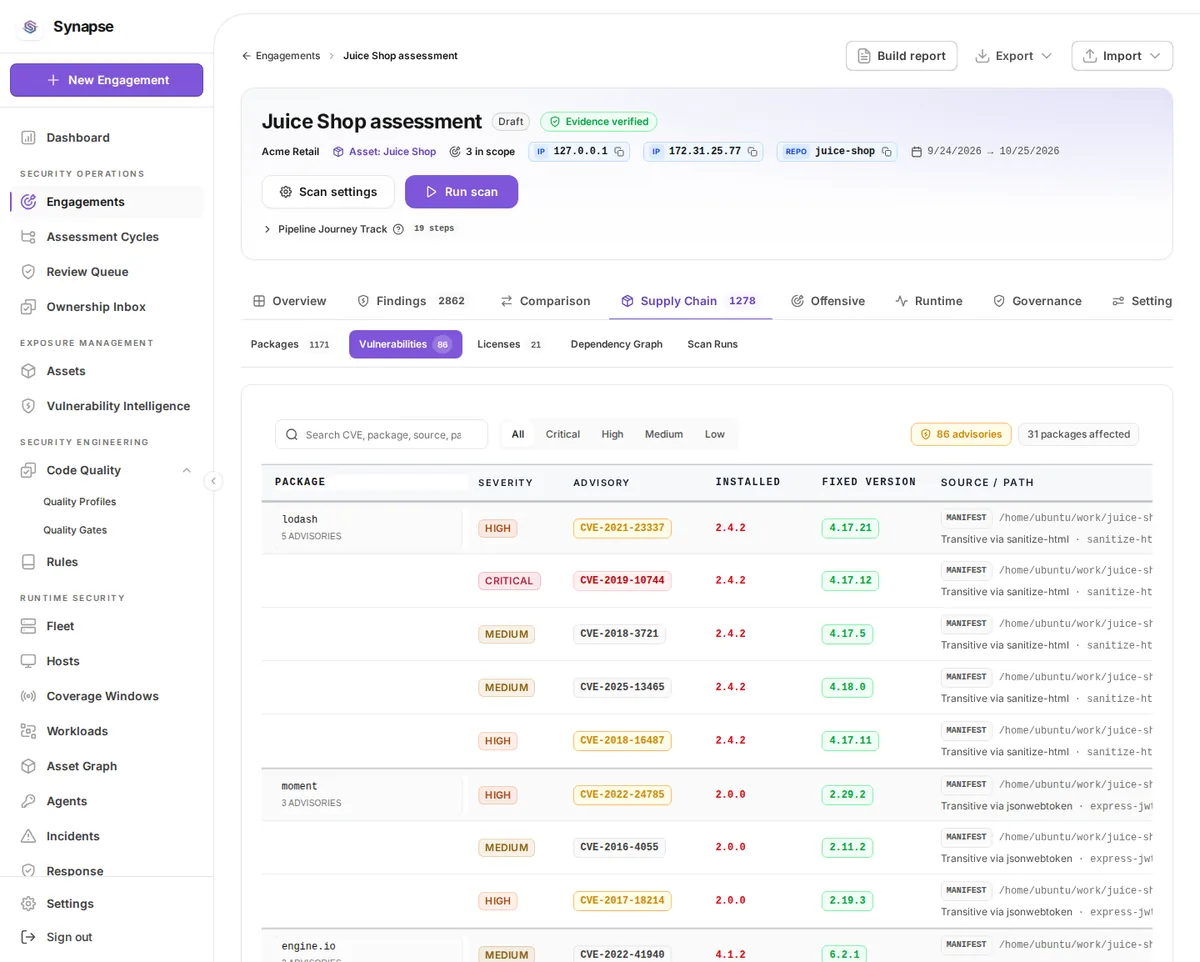Go to Assessment Cycles

click(x=106, y=236)
